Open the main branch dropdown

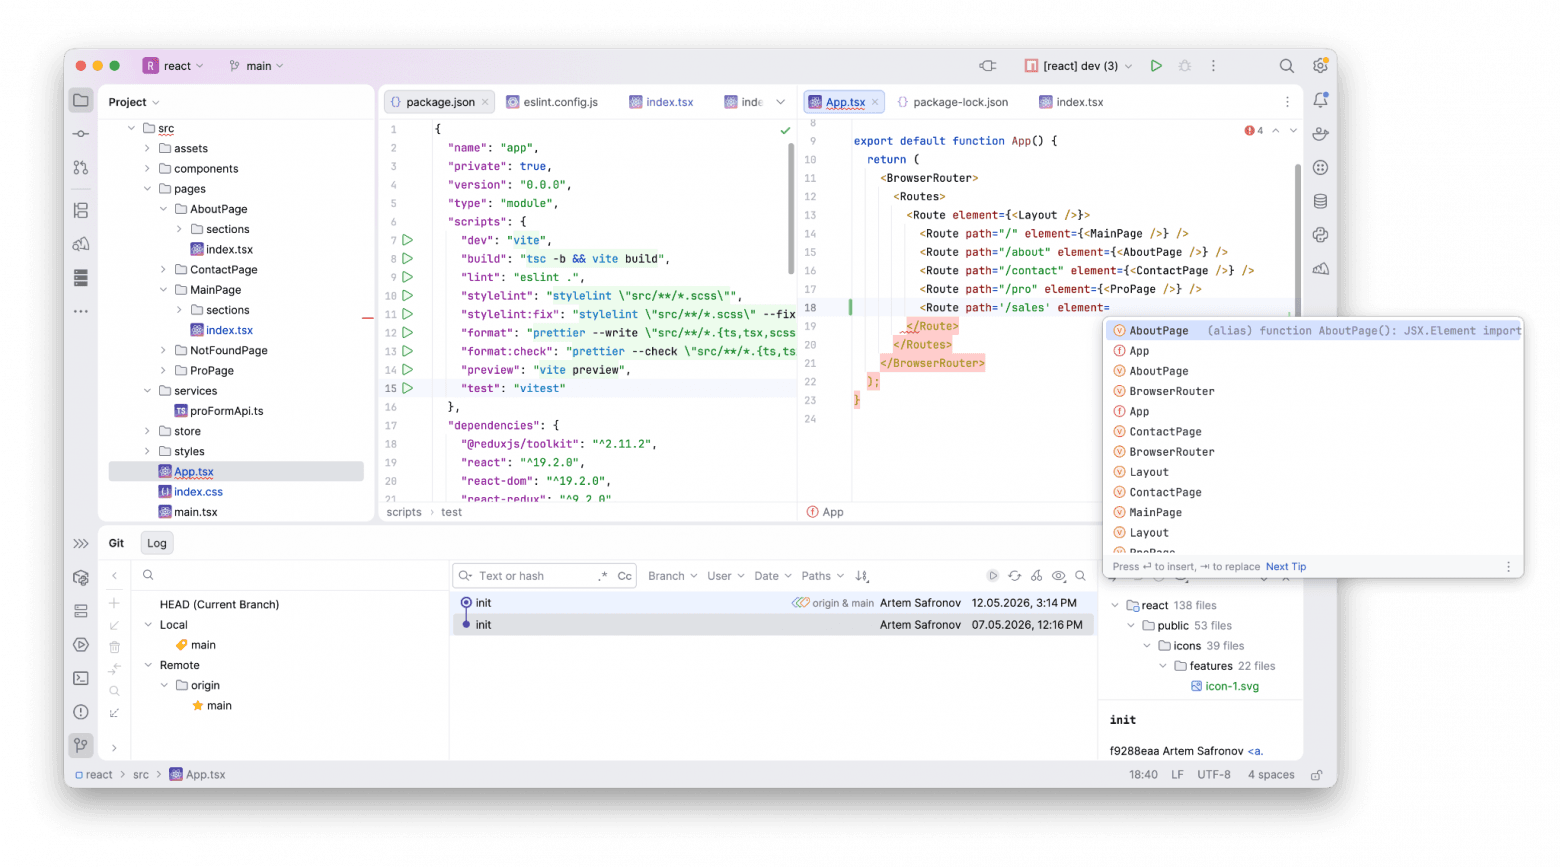pyautogui.click(x=256, y=66)
